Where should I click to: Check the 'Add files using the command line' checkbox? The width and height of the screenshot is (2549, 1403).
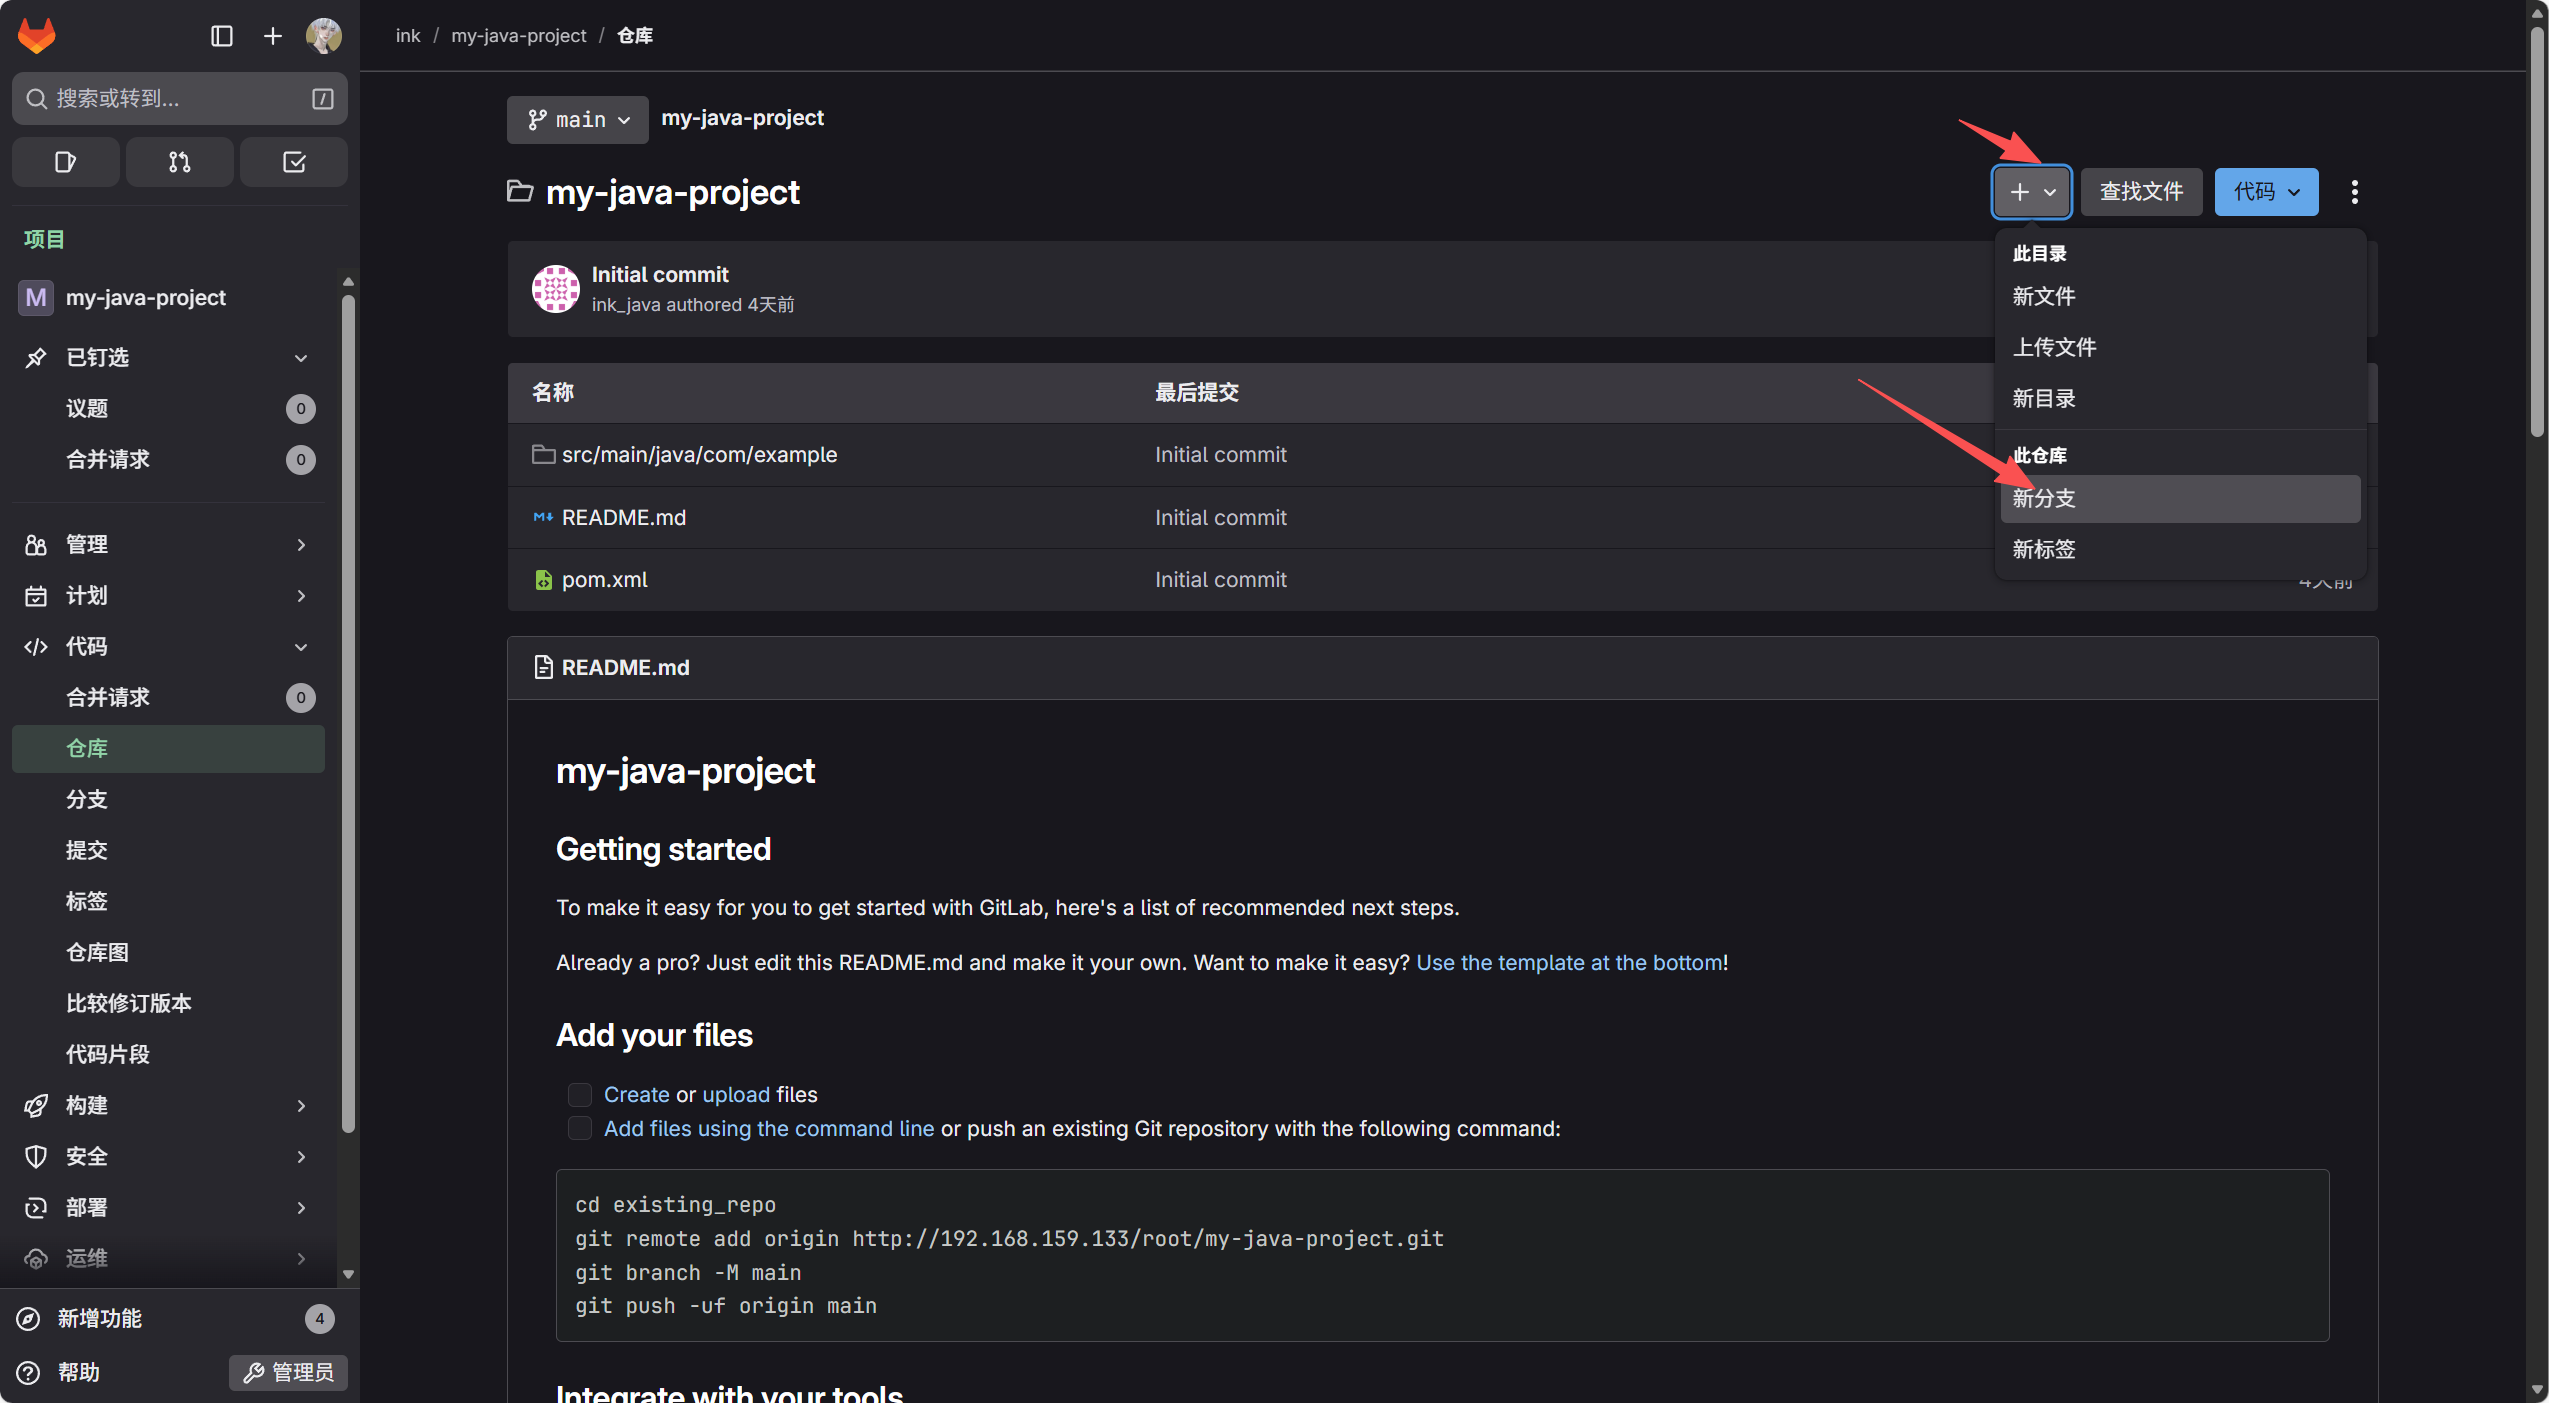coord(580,1129)
